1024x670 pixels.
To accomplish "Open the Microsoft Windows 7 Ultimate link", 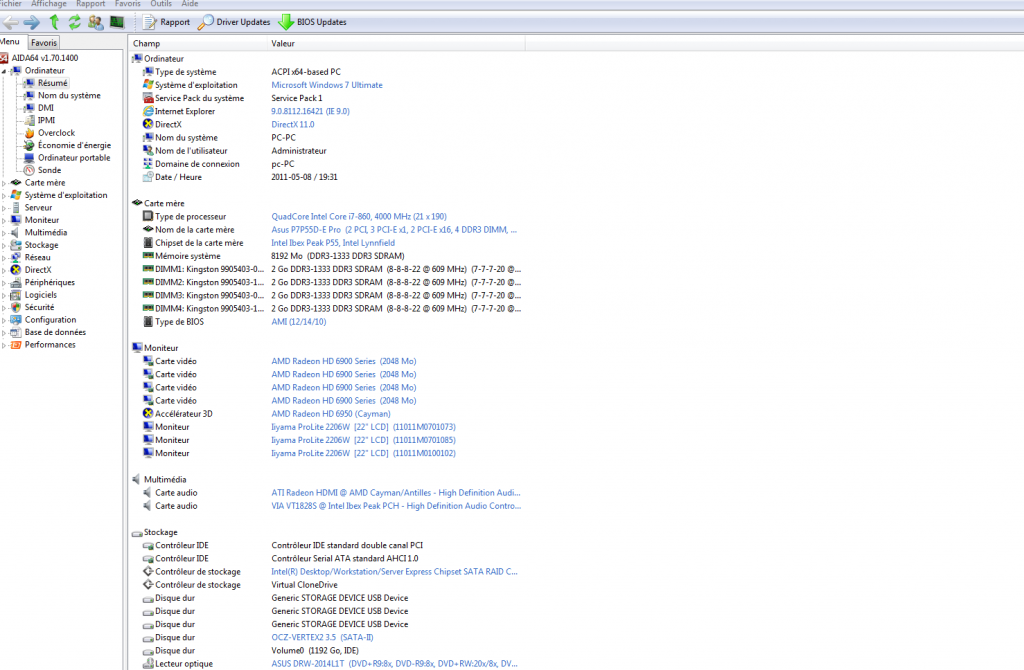I will click(x=327, y=85).
